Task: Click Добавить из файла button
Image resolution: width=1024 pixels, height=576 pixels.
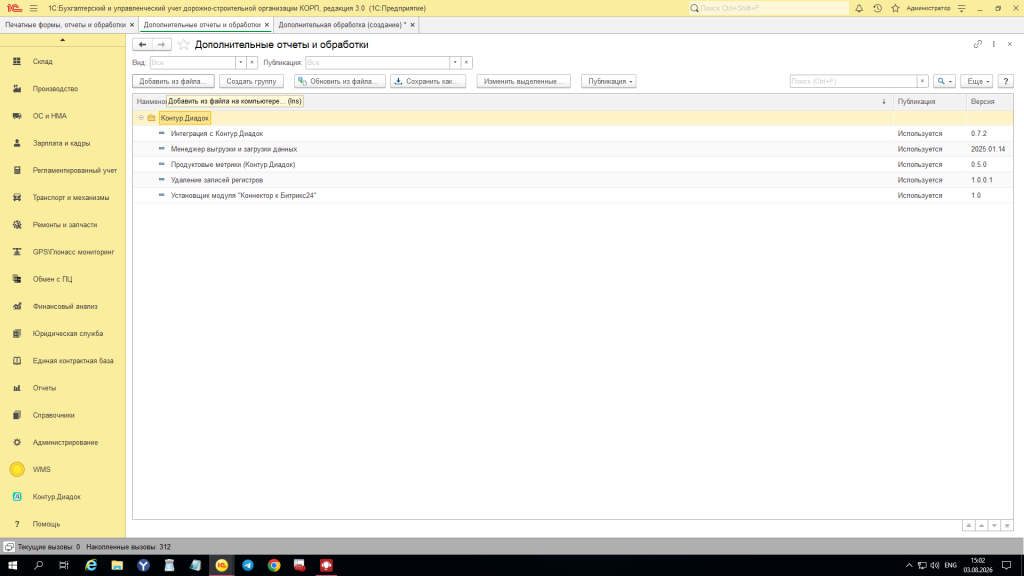Action: (x=173, y=82)
